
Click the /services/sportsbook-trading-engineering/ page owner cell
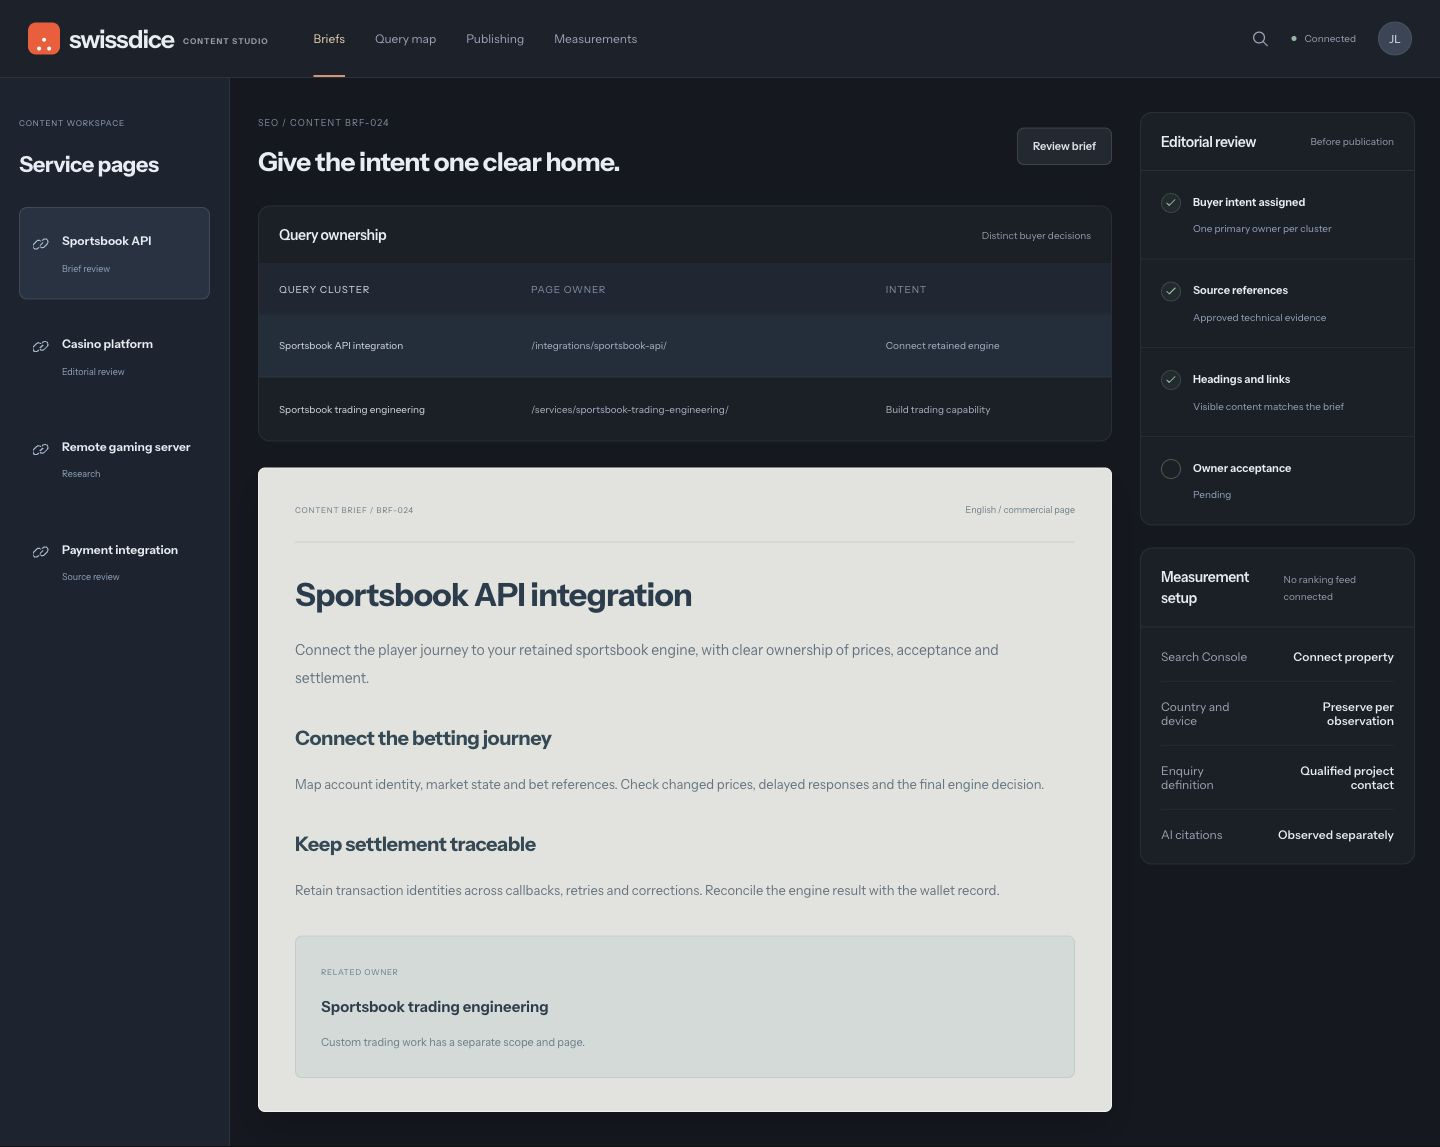tap(630, 410)
